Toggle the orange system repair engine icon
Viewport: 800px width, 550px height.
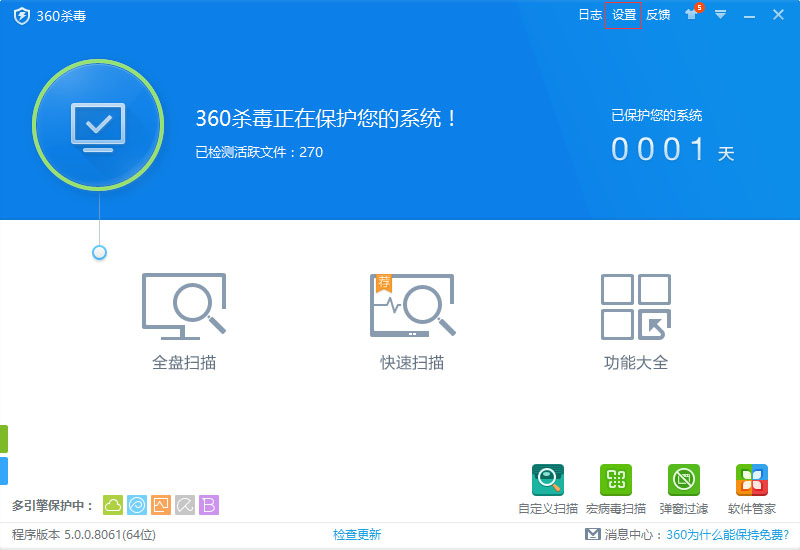(x=161, y=505)
